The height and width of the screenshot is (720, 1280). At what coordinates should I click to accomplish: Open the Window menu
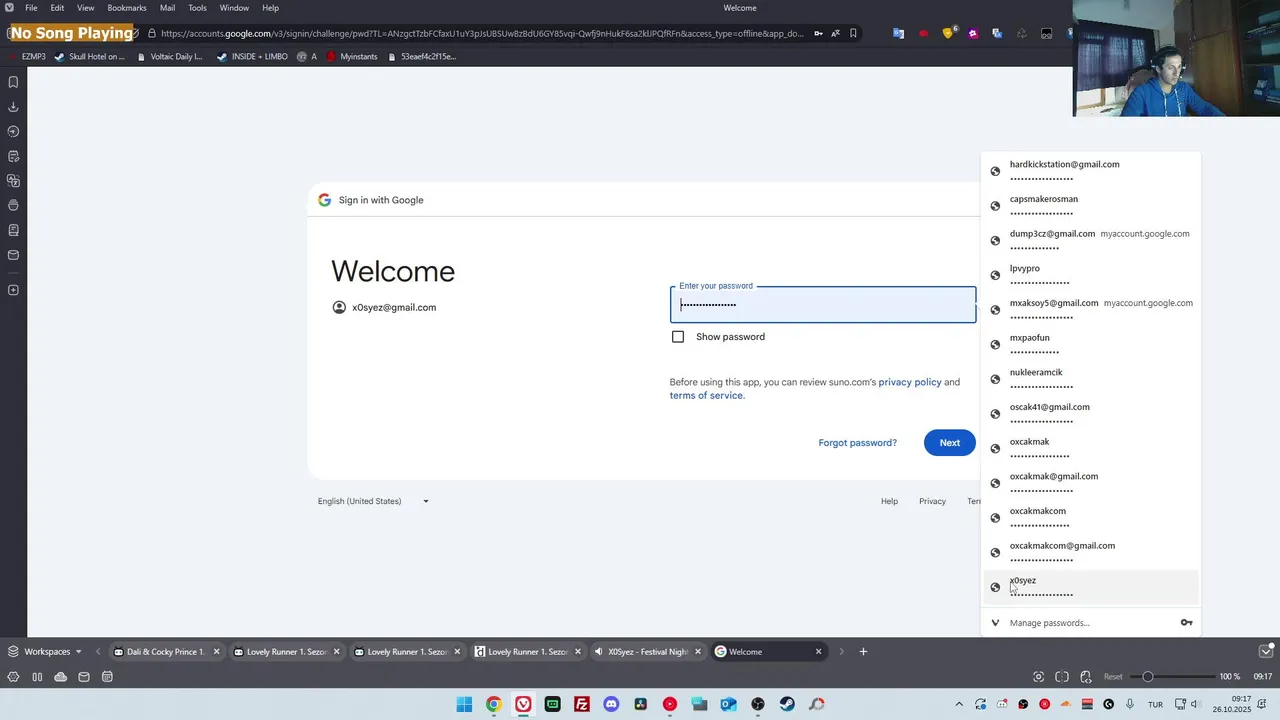234,8
